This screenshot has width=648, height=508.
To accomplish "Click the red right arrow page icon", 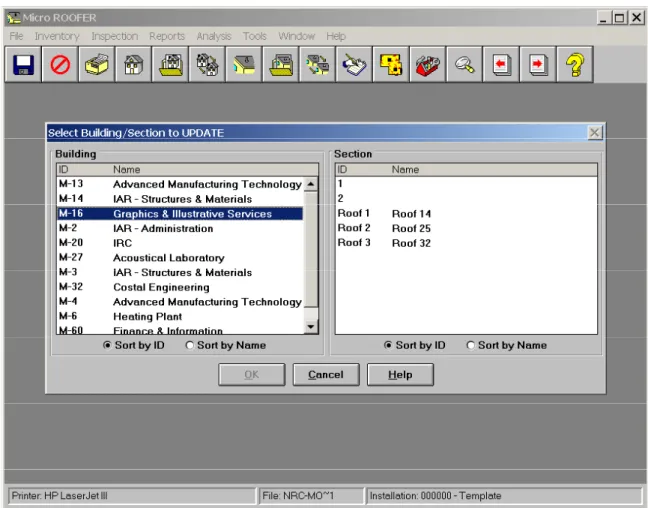I will click(x=538, y=64).
